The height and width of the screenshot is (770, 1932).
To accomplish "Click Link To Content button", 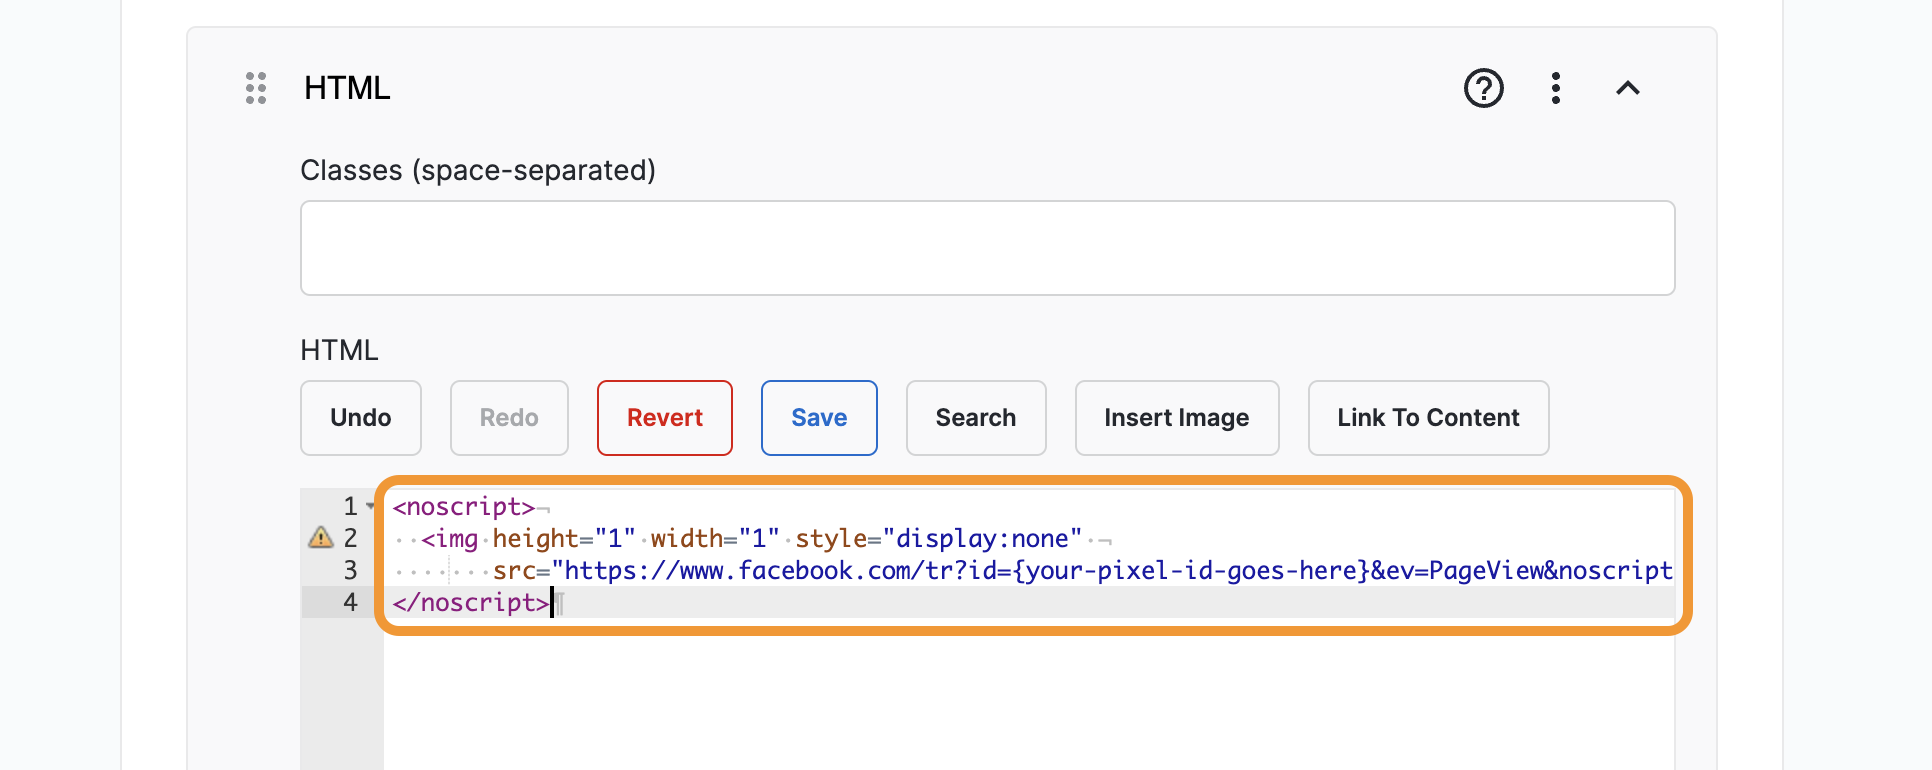I will [1428, 418].
